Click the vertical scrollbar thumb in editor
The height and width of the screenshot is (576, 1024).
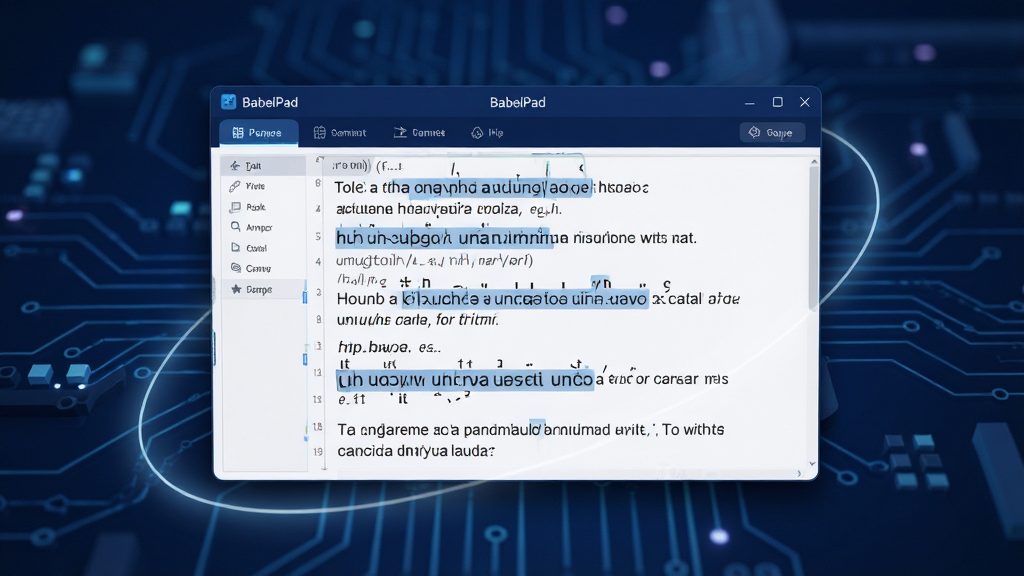click(813, 238)
